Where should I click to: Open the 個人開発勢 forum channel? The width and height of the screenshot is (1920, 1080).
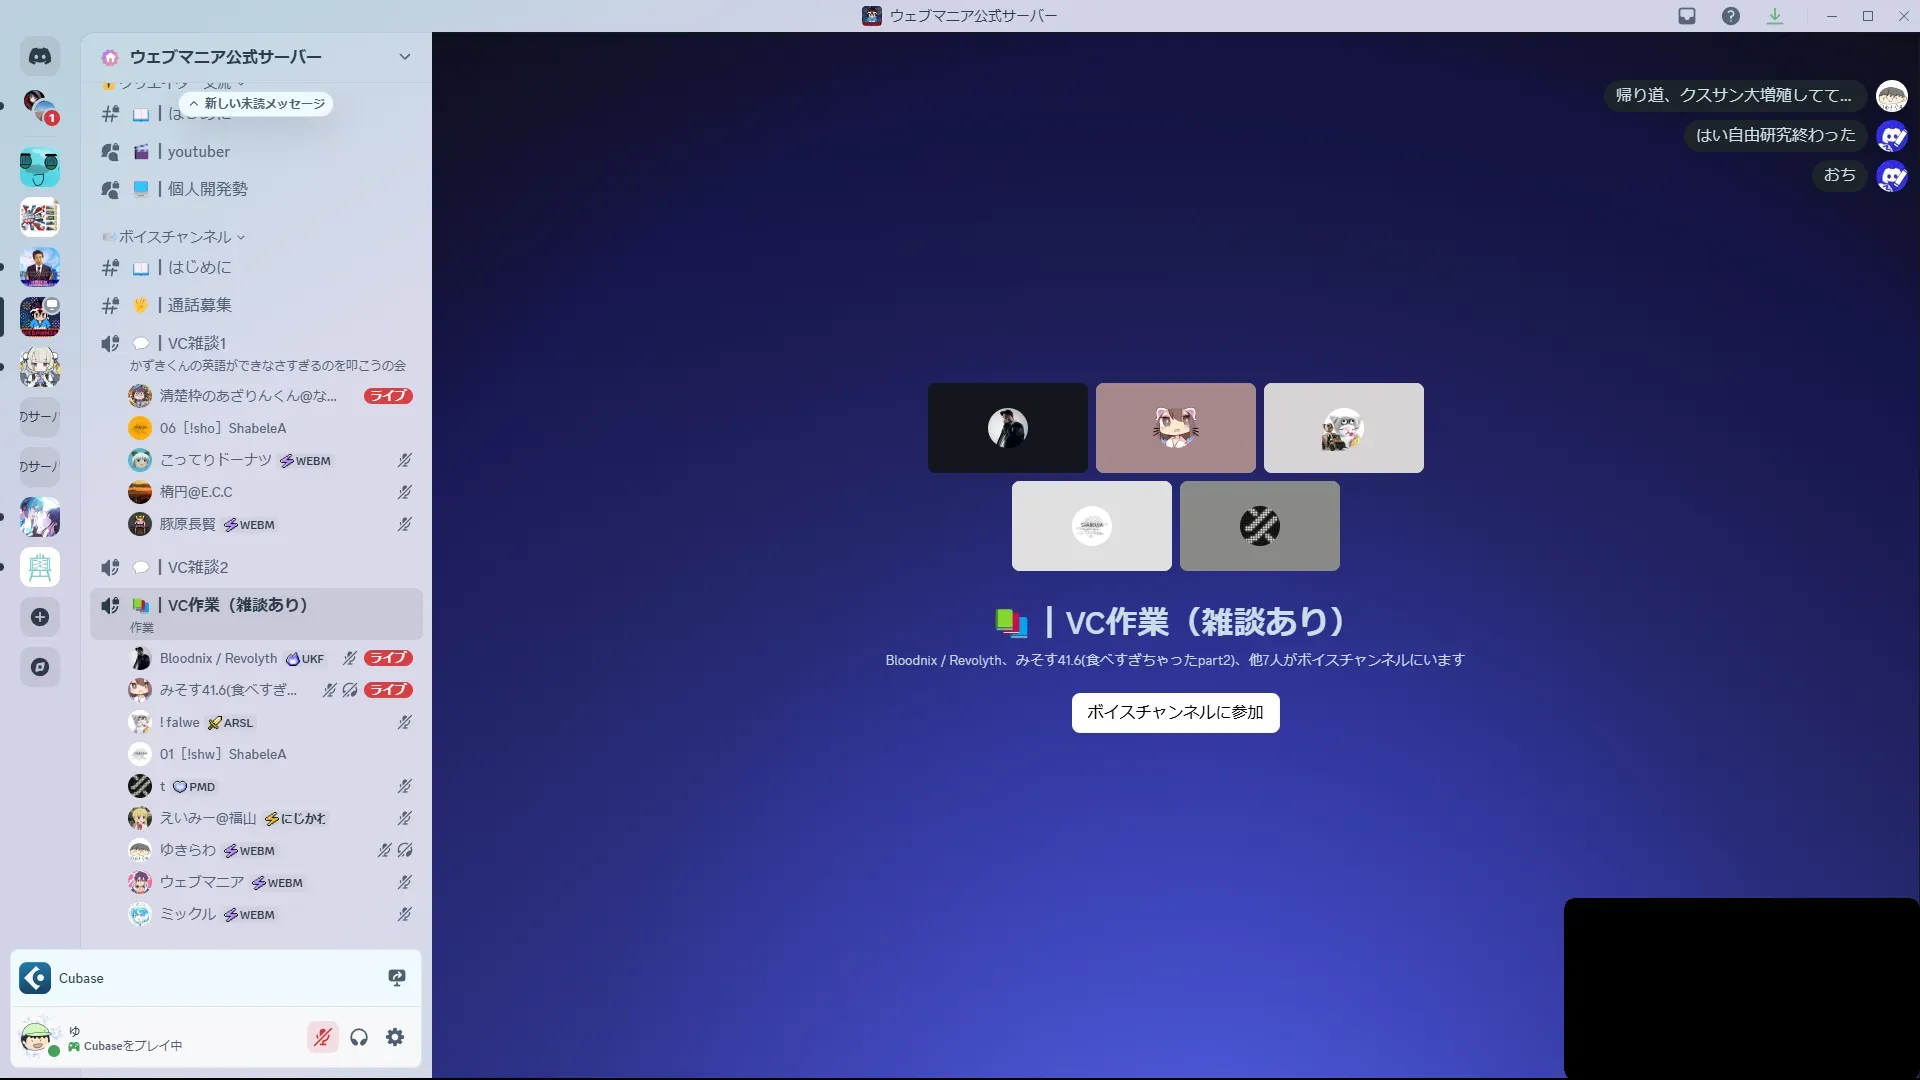click(x=207, y=189)
